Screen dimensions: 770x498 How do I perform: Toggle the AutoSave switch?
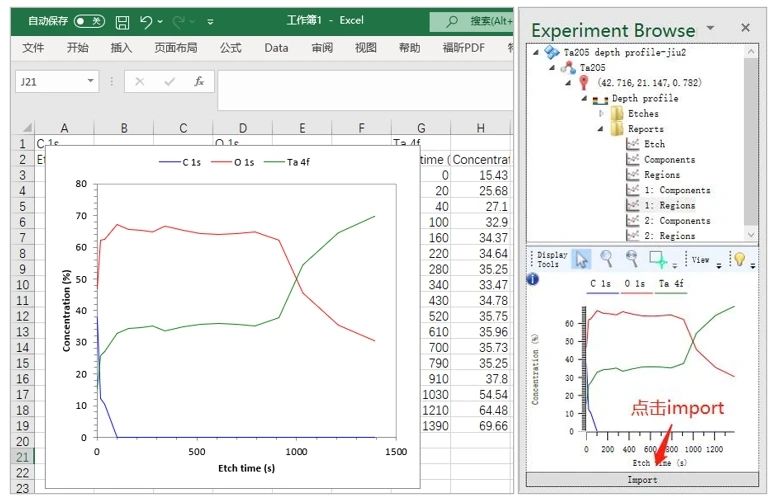pyautogui.click(x=89, y=21)
